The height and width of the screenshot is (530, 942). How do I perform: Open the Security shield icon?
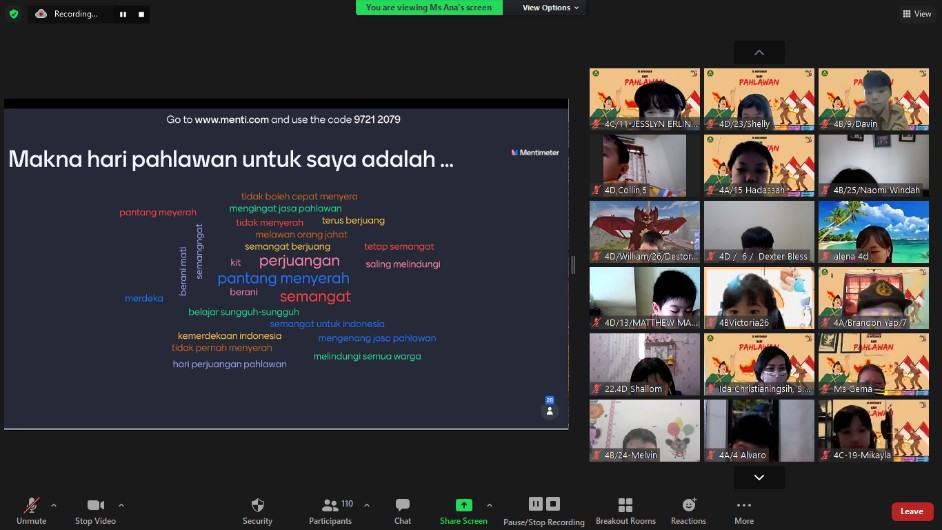(257, 506)
